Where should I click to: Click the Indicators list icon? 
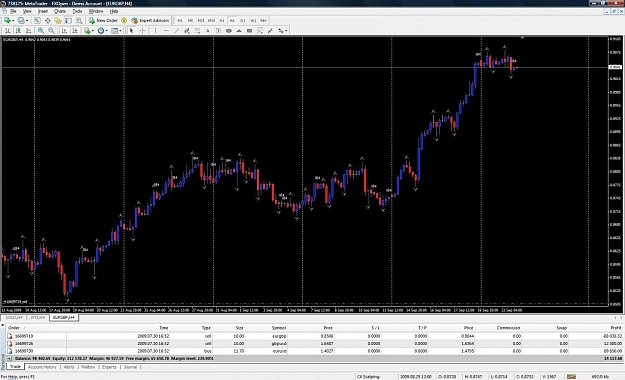pos(87,31)
